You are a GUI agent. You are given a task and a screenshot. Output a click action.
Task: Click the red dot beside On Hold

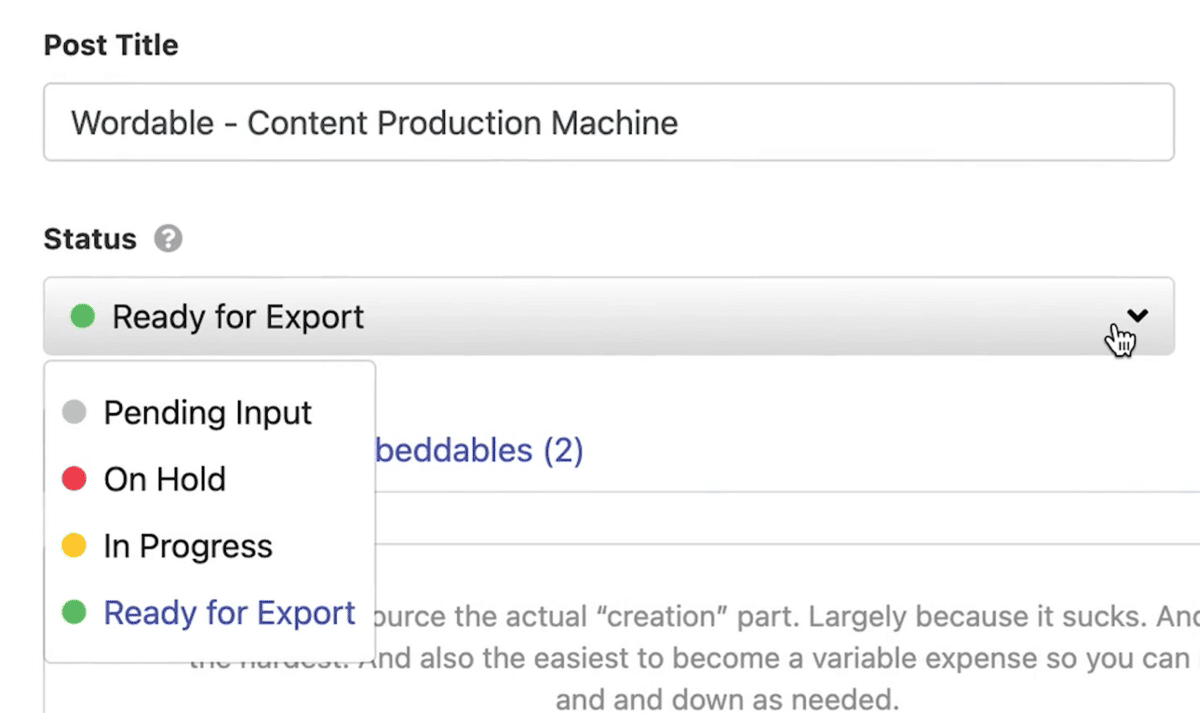coord(74,479)
